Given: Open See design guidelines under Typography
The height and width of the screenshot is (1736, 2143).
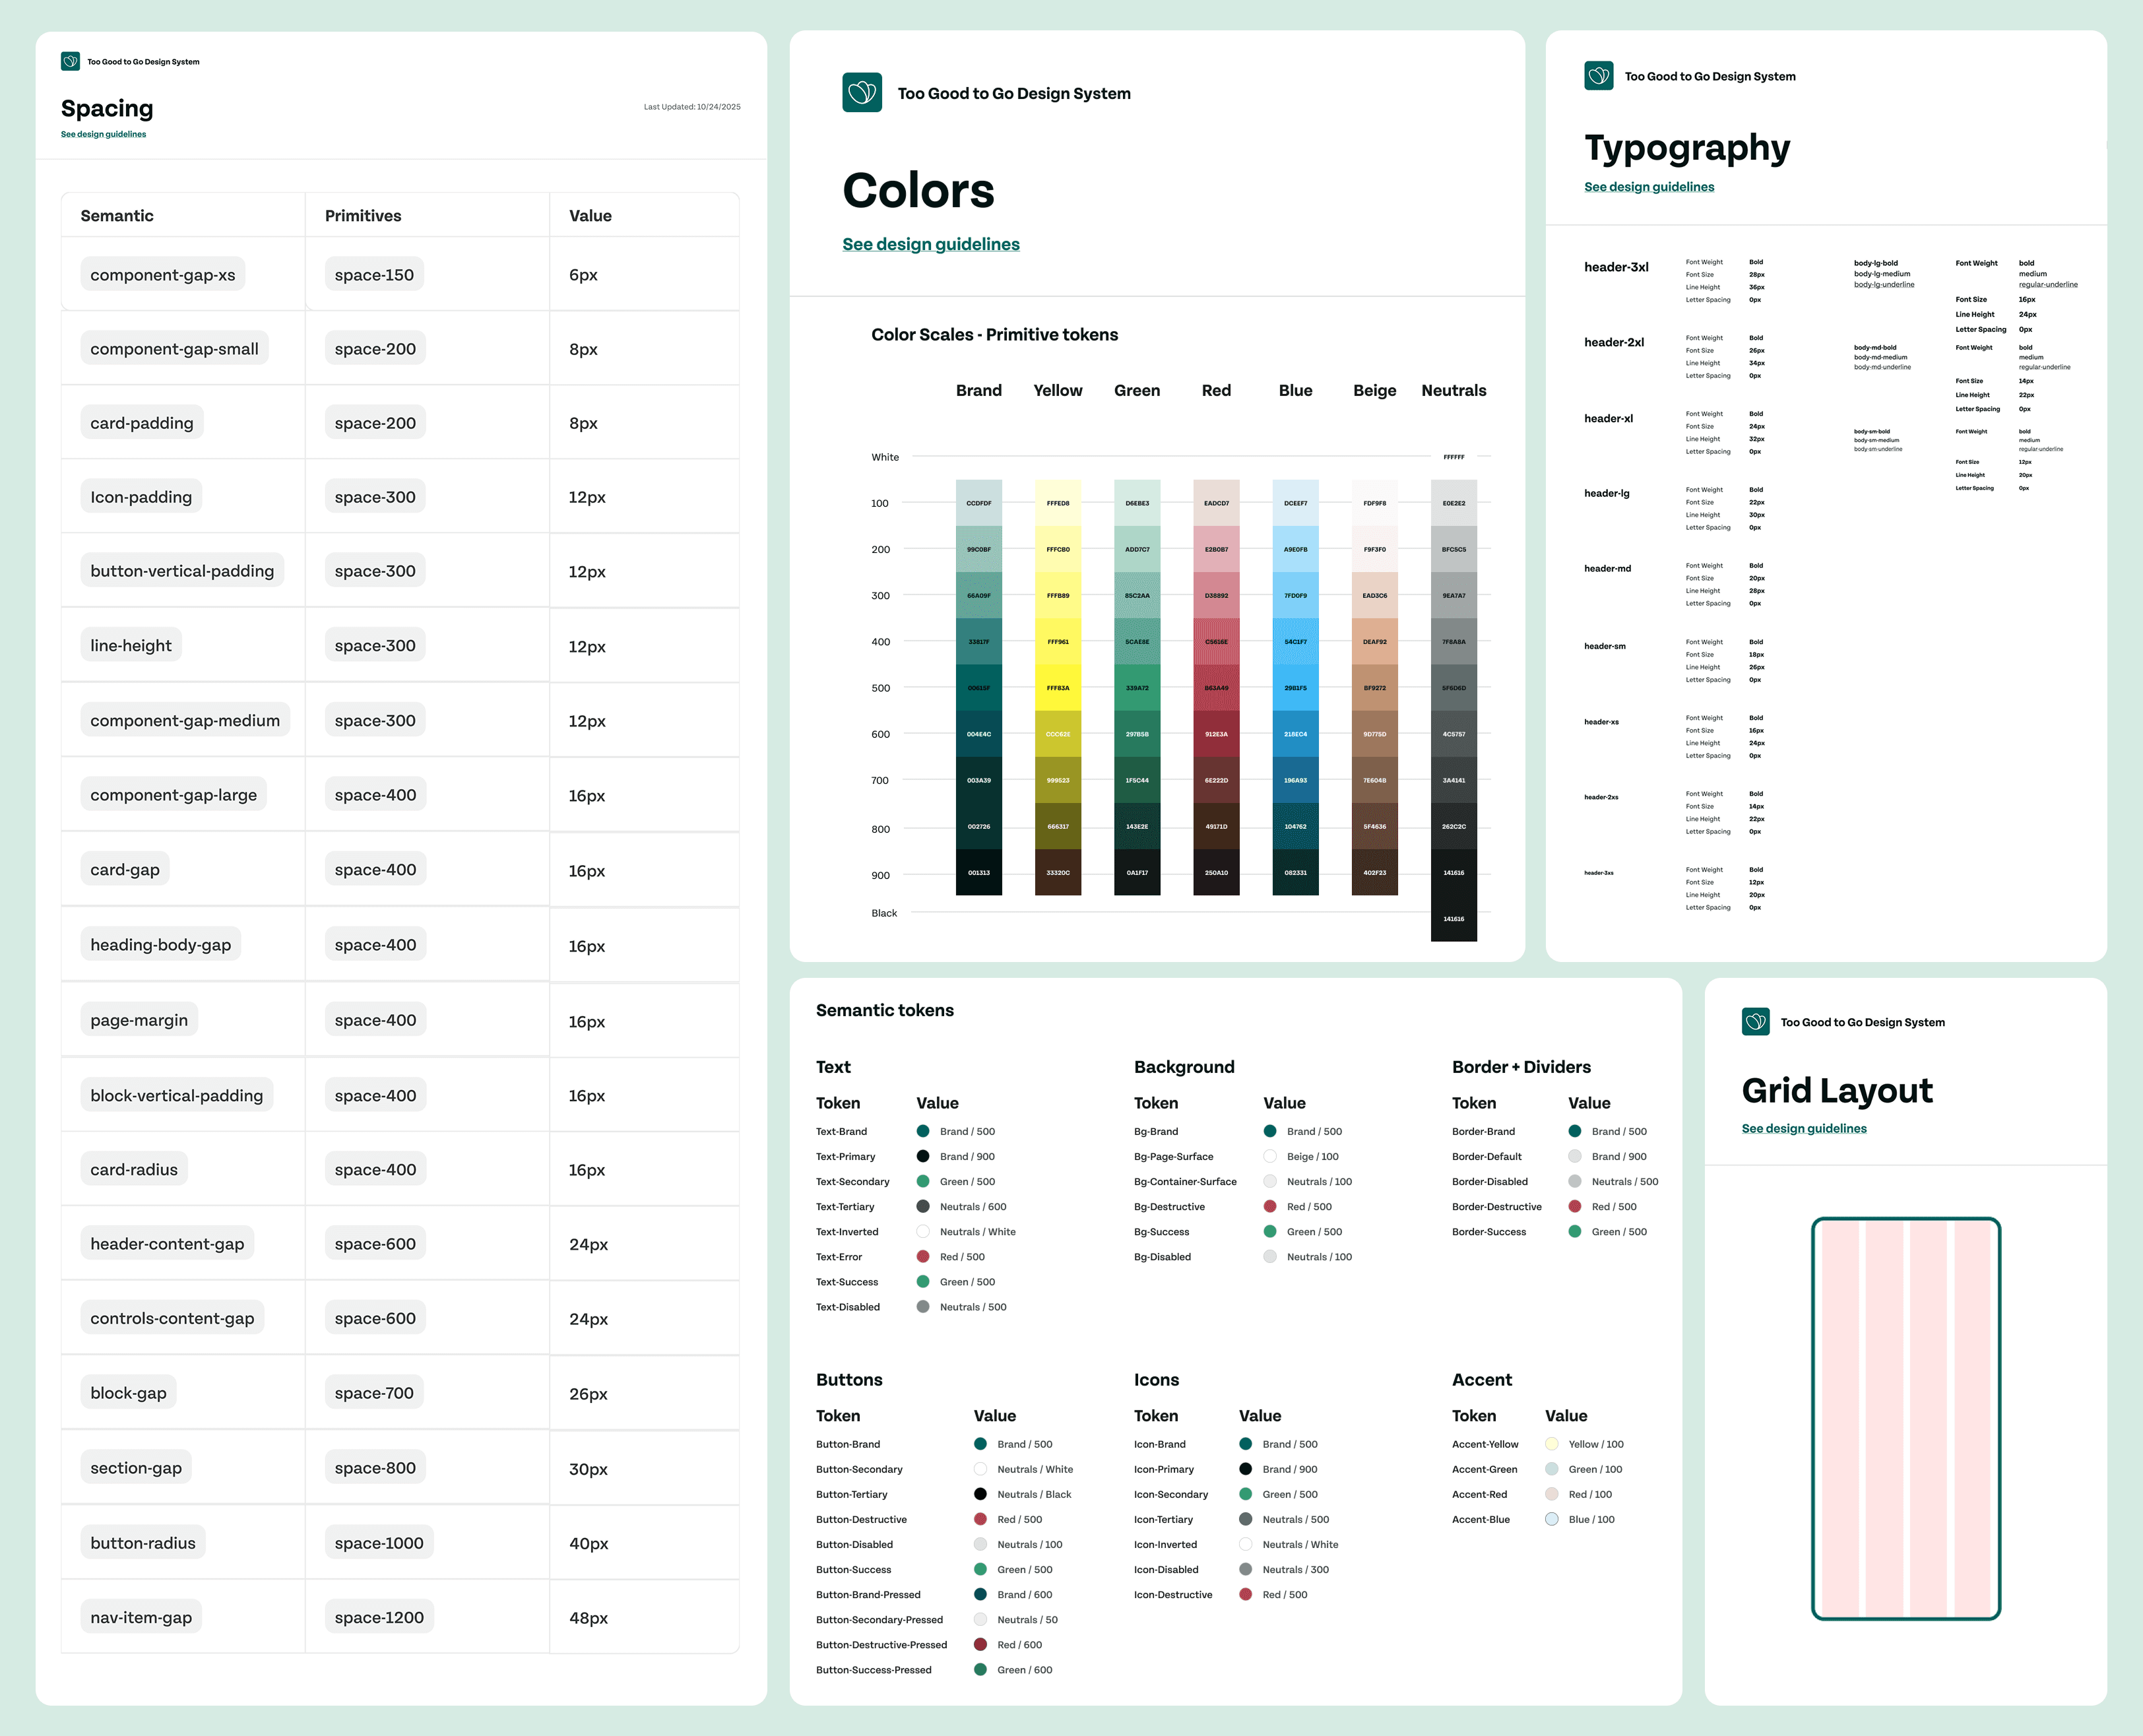Looking at the screenshot, I should tap(1648, 187).
